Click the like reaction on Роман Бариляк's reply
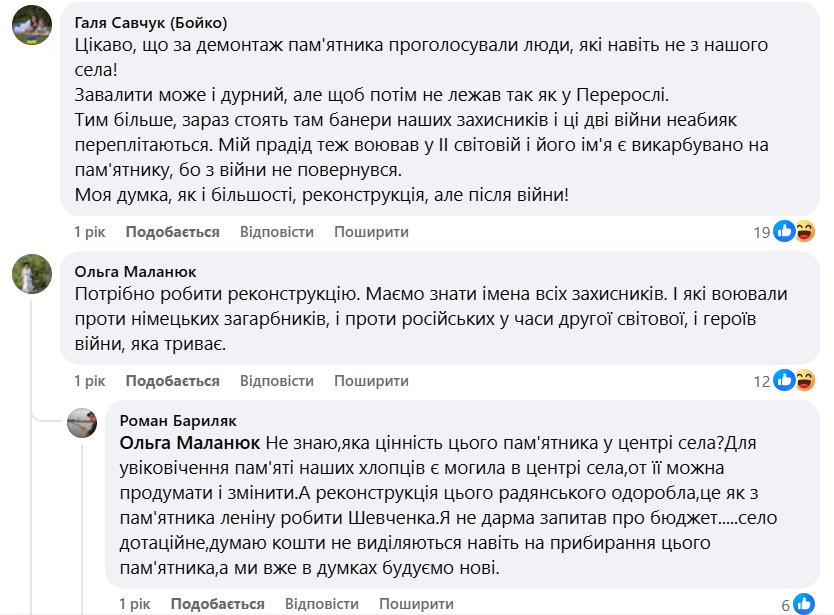The width and height of the screenshot is (834, 615). point(805,604)
